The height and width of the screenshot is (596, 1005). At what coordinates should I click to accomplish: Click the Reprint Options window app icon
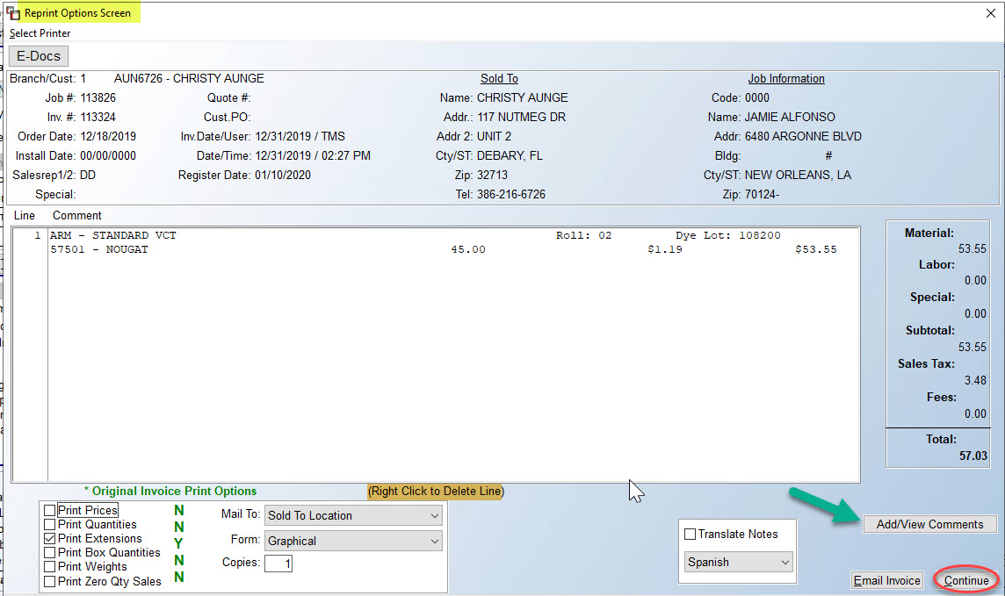pos(13,13)
